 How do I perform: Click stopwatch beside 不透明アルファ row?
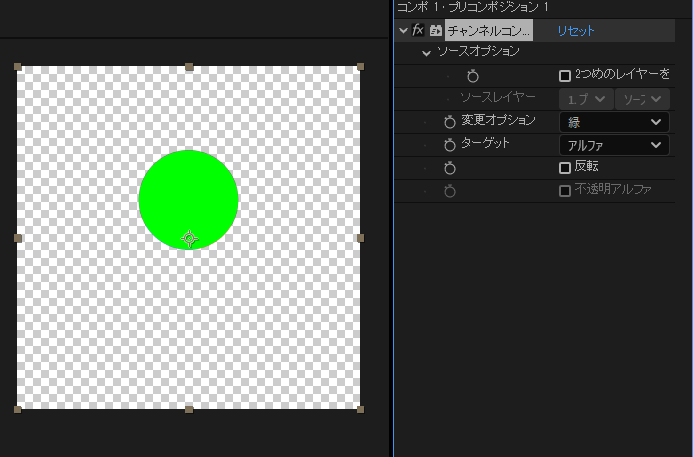(450, 190)
